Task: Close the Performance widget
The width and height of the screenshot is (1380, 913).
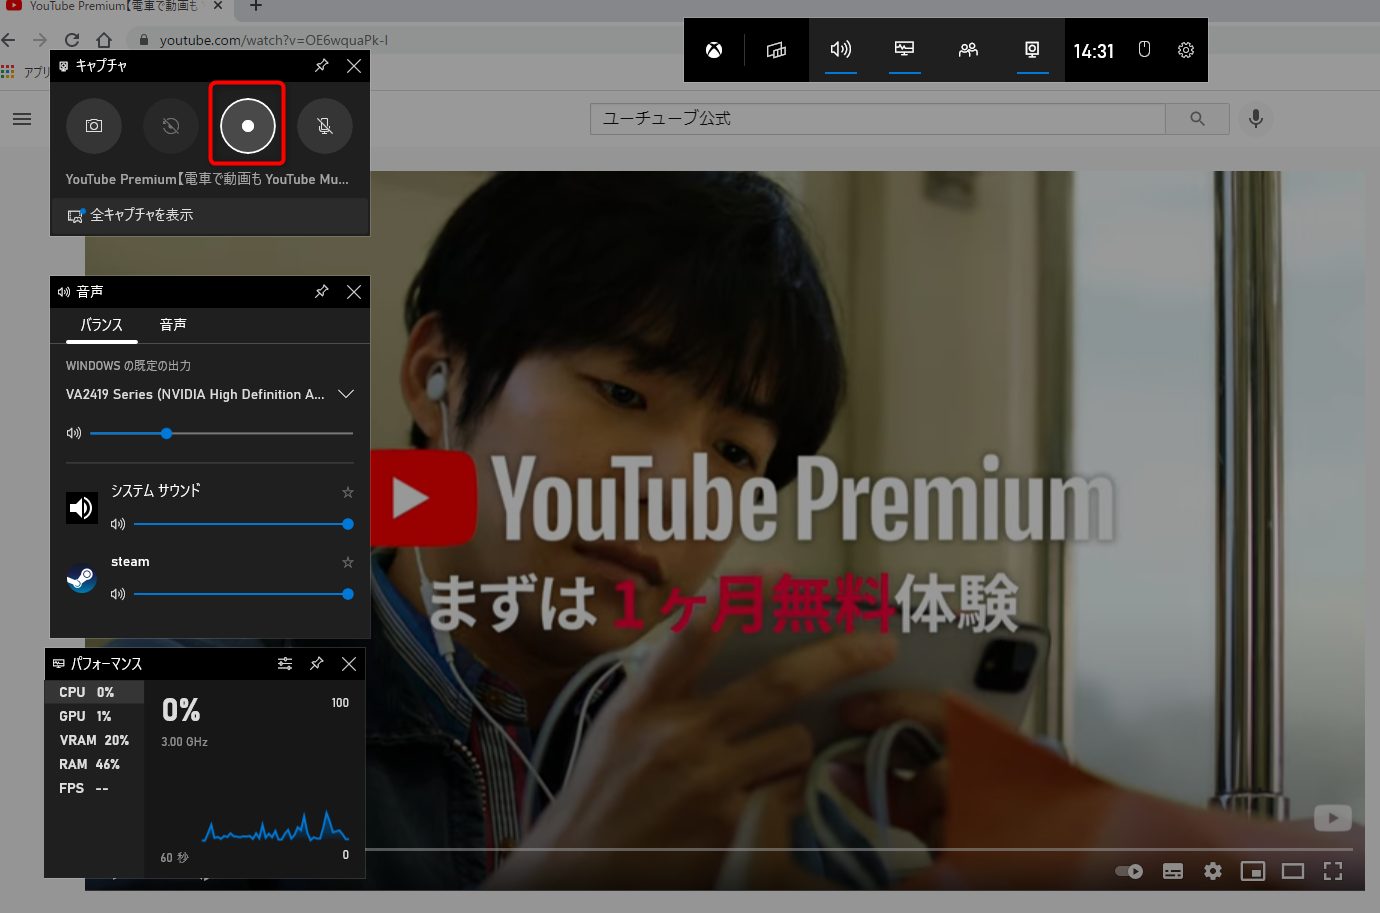Action: coord(349,664)
